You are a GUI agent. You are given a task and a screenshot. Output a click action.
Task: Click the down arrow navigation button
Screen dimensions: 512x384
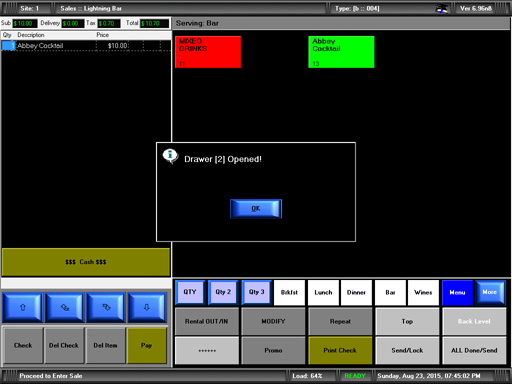coord(147,307)
